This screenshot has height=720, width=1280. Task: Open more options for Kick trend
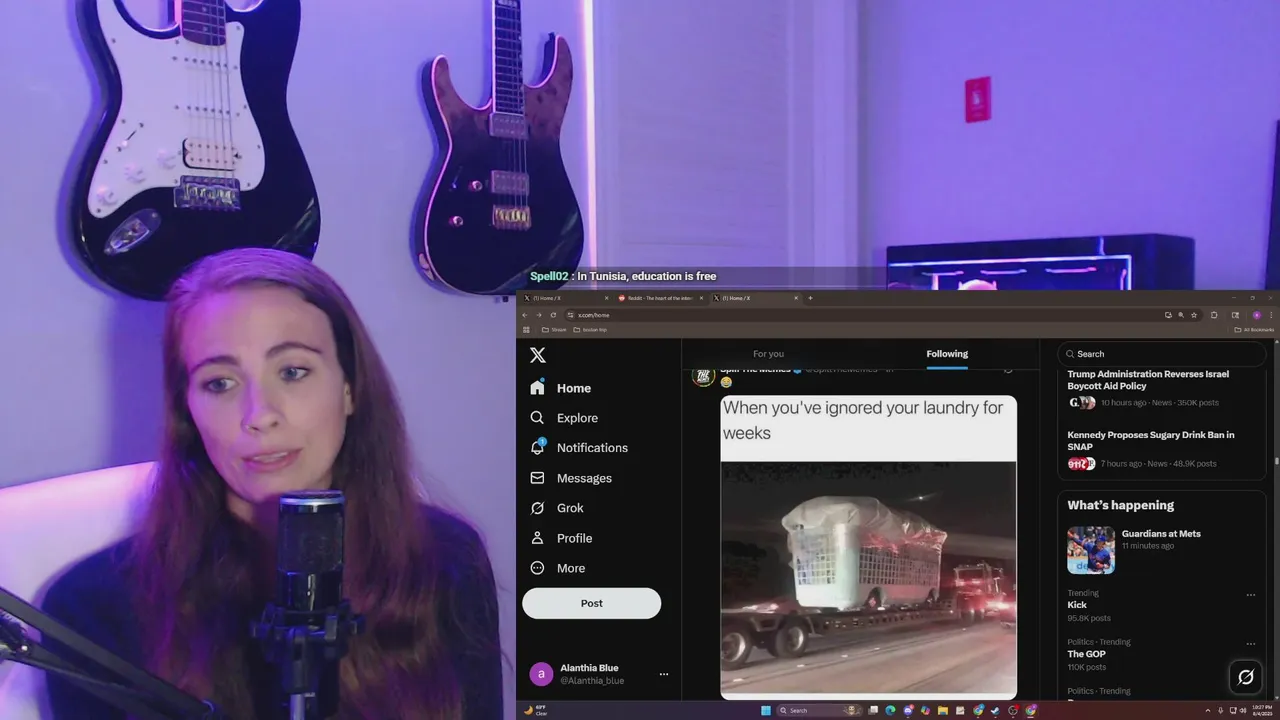click(1250, 595)
